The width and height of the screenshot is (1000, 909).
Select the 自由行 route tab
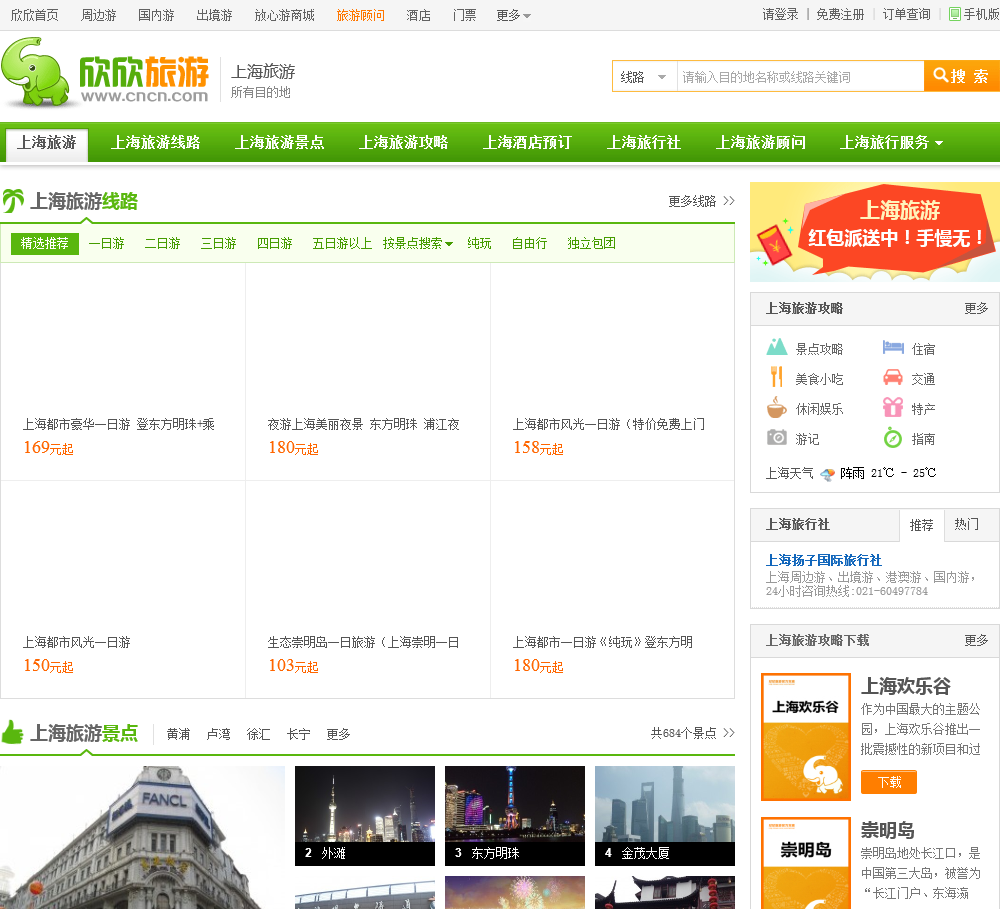point(529,243)
